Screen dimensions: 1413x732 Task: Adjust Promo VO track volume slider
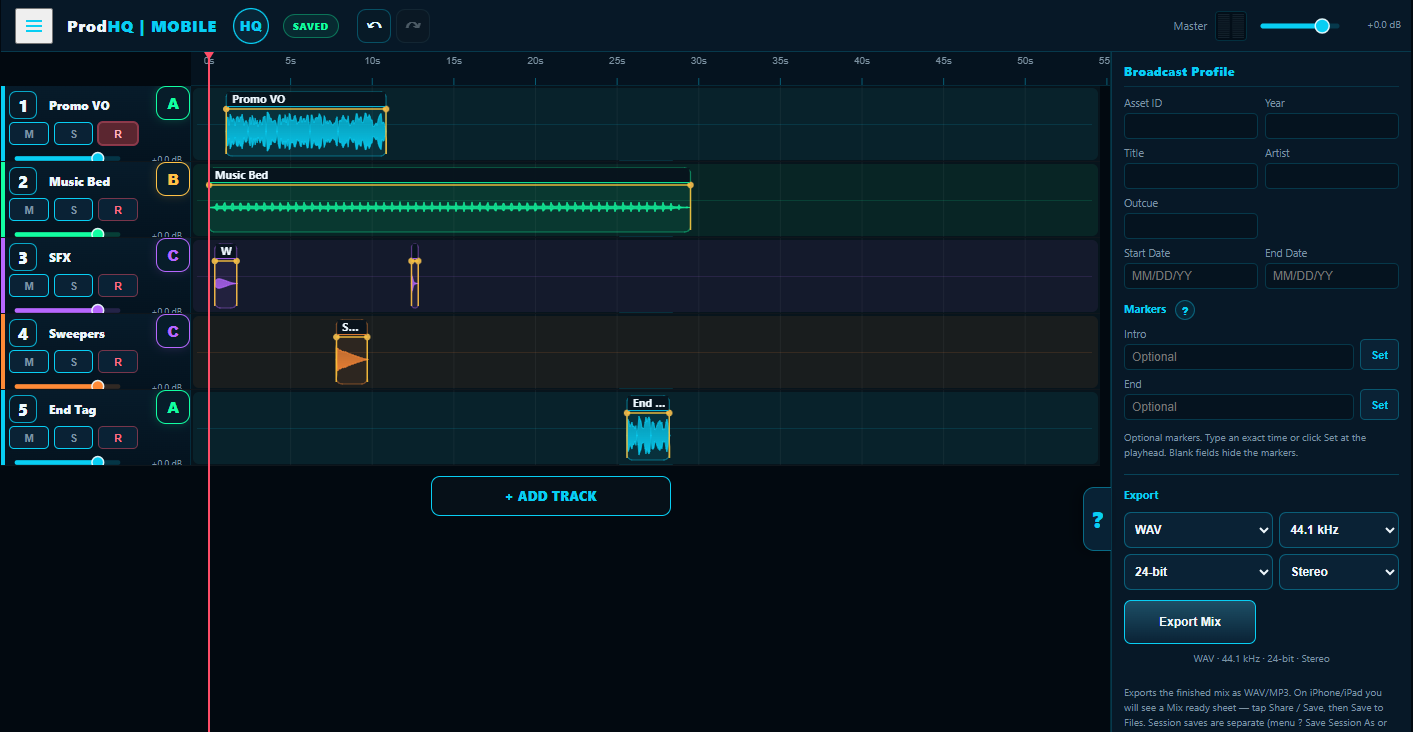(x=67, y=157)
